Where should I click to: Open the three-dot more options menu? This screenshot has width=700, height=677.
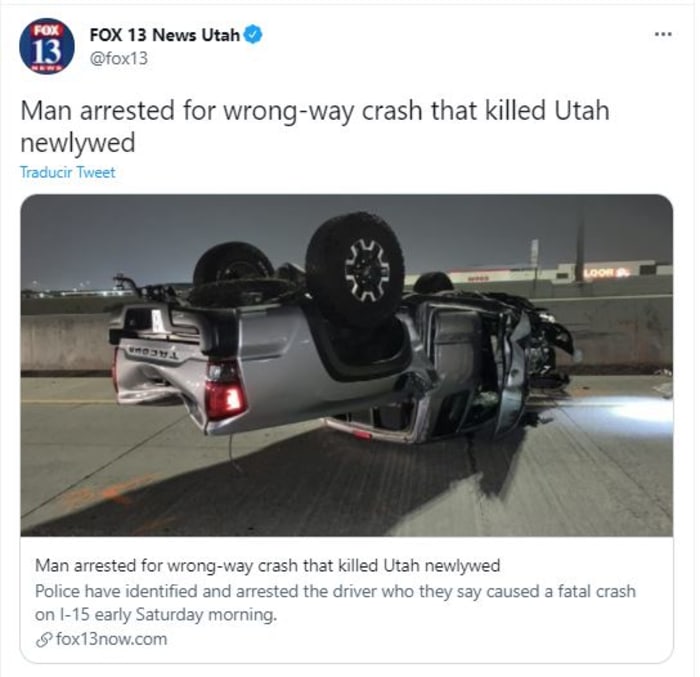[x=663, y=34]
